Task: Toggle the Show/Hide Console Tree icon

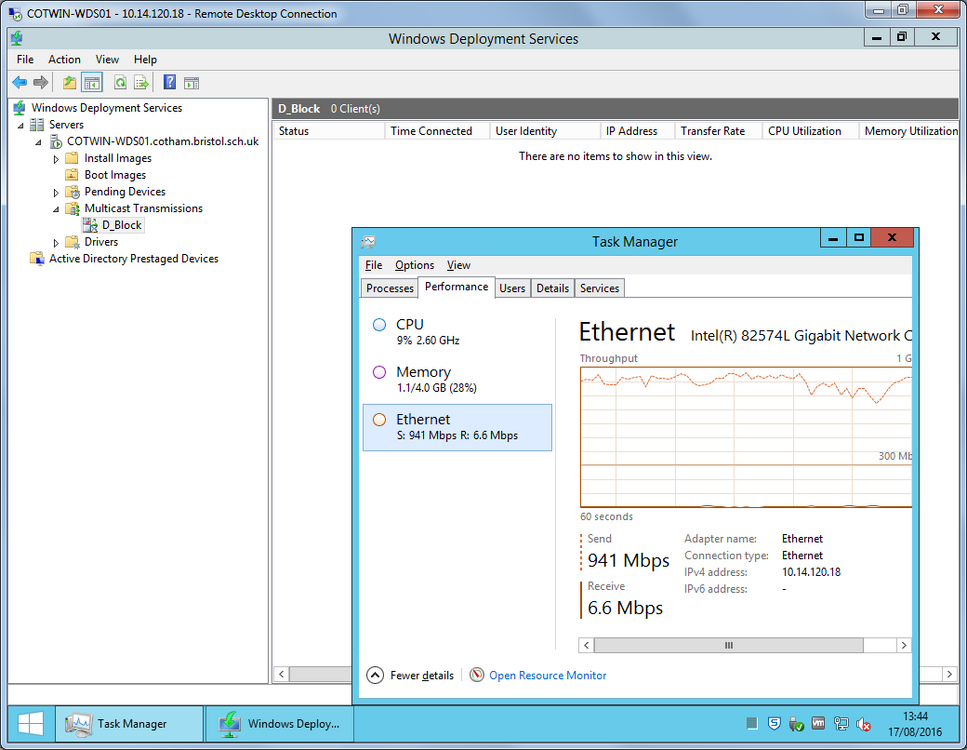Action: [92, 82]
